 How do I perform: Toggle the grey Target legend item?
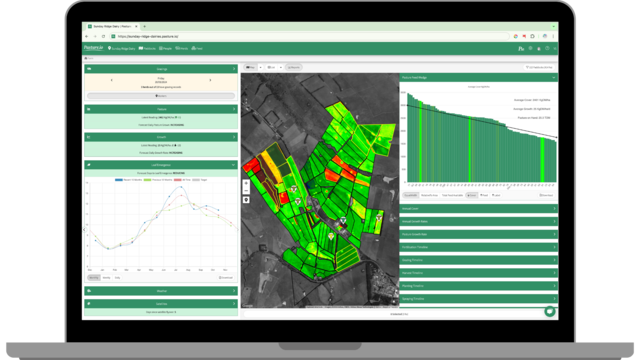pyautogui.click(x=200, y=180)
